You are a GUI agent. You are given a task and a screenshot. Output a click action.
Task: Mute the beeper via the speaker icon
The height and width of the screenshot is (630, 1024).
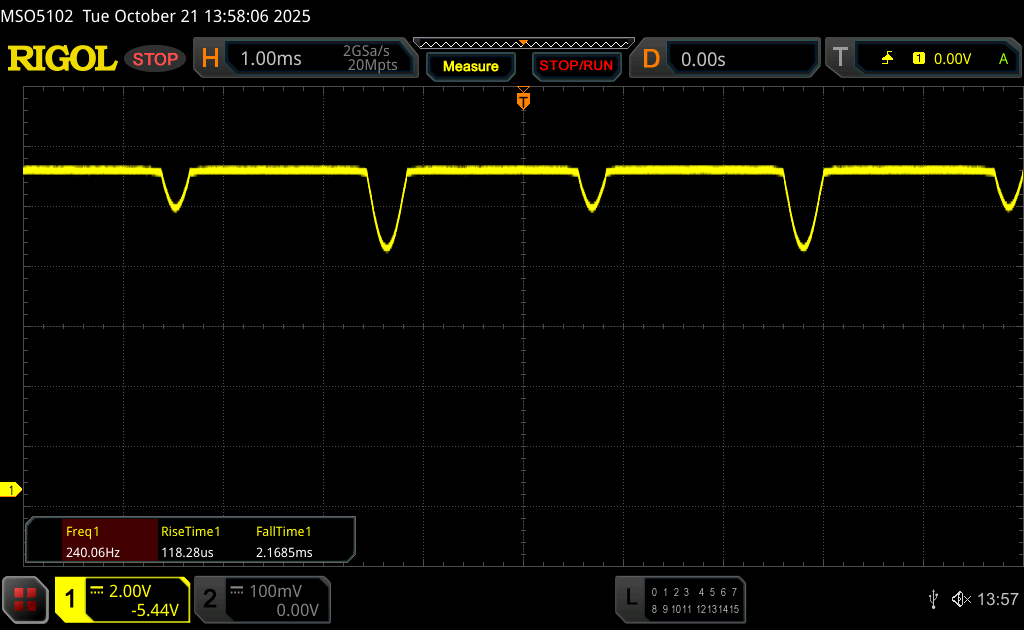(960, 599)
